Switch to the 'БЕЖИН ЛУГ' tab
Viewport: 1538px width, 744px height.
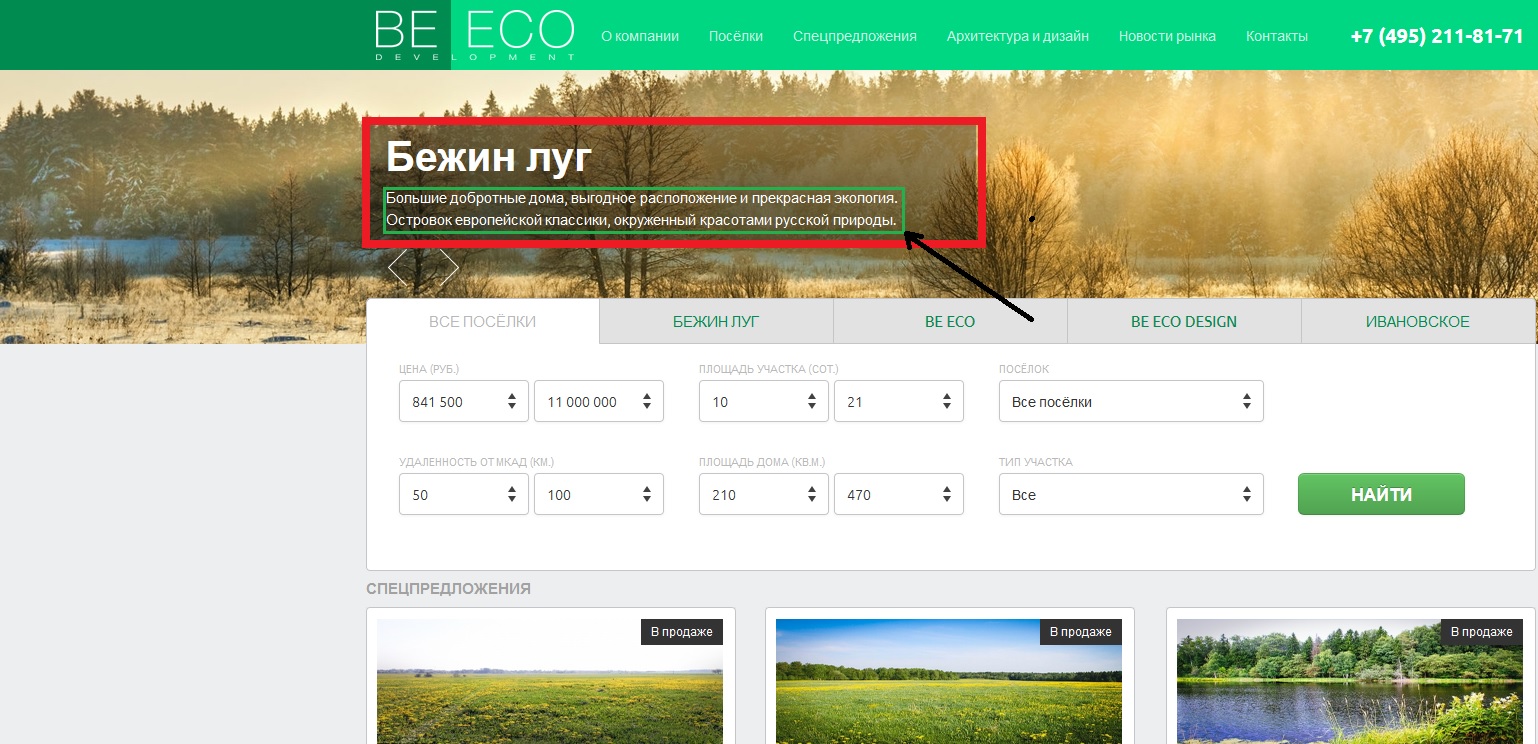[716, 322]
